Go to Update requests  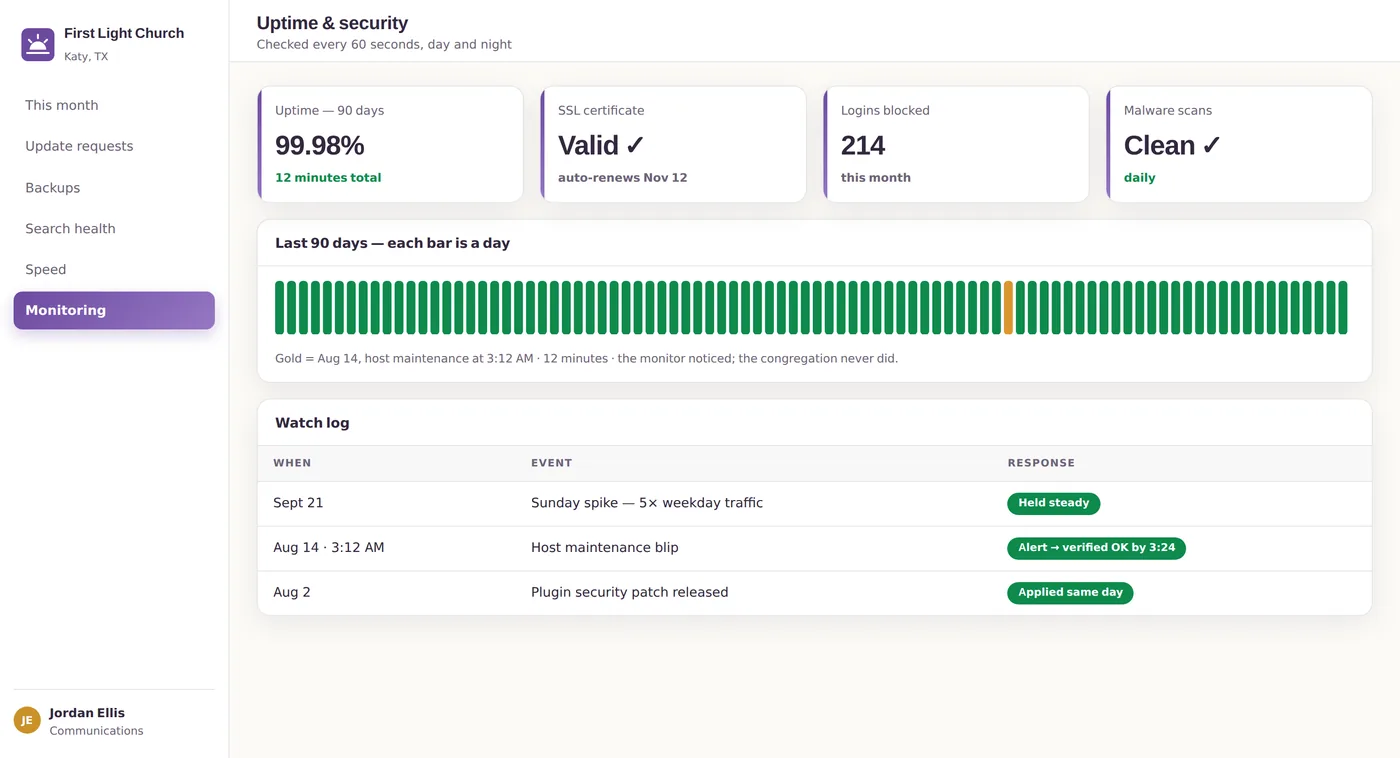[114, 146]
